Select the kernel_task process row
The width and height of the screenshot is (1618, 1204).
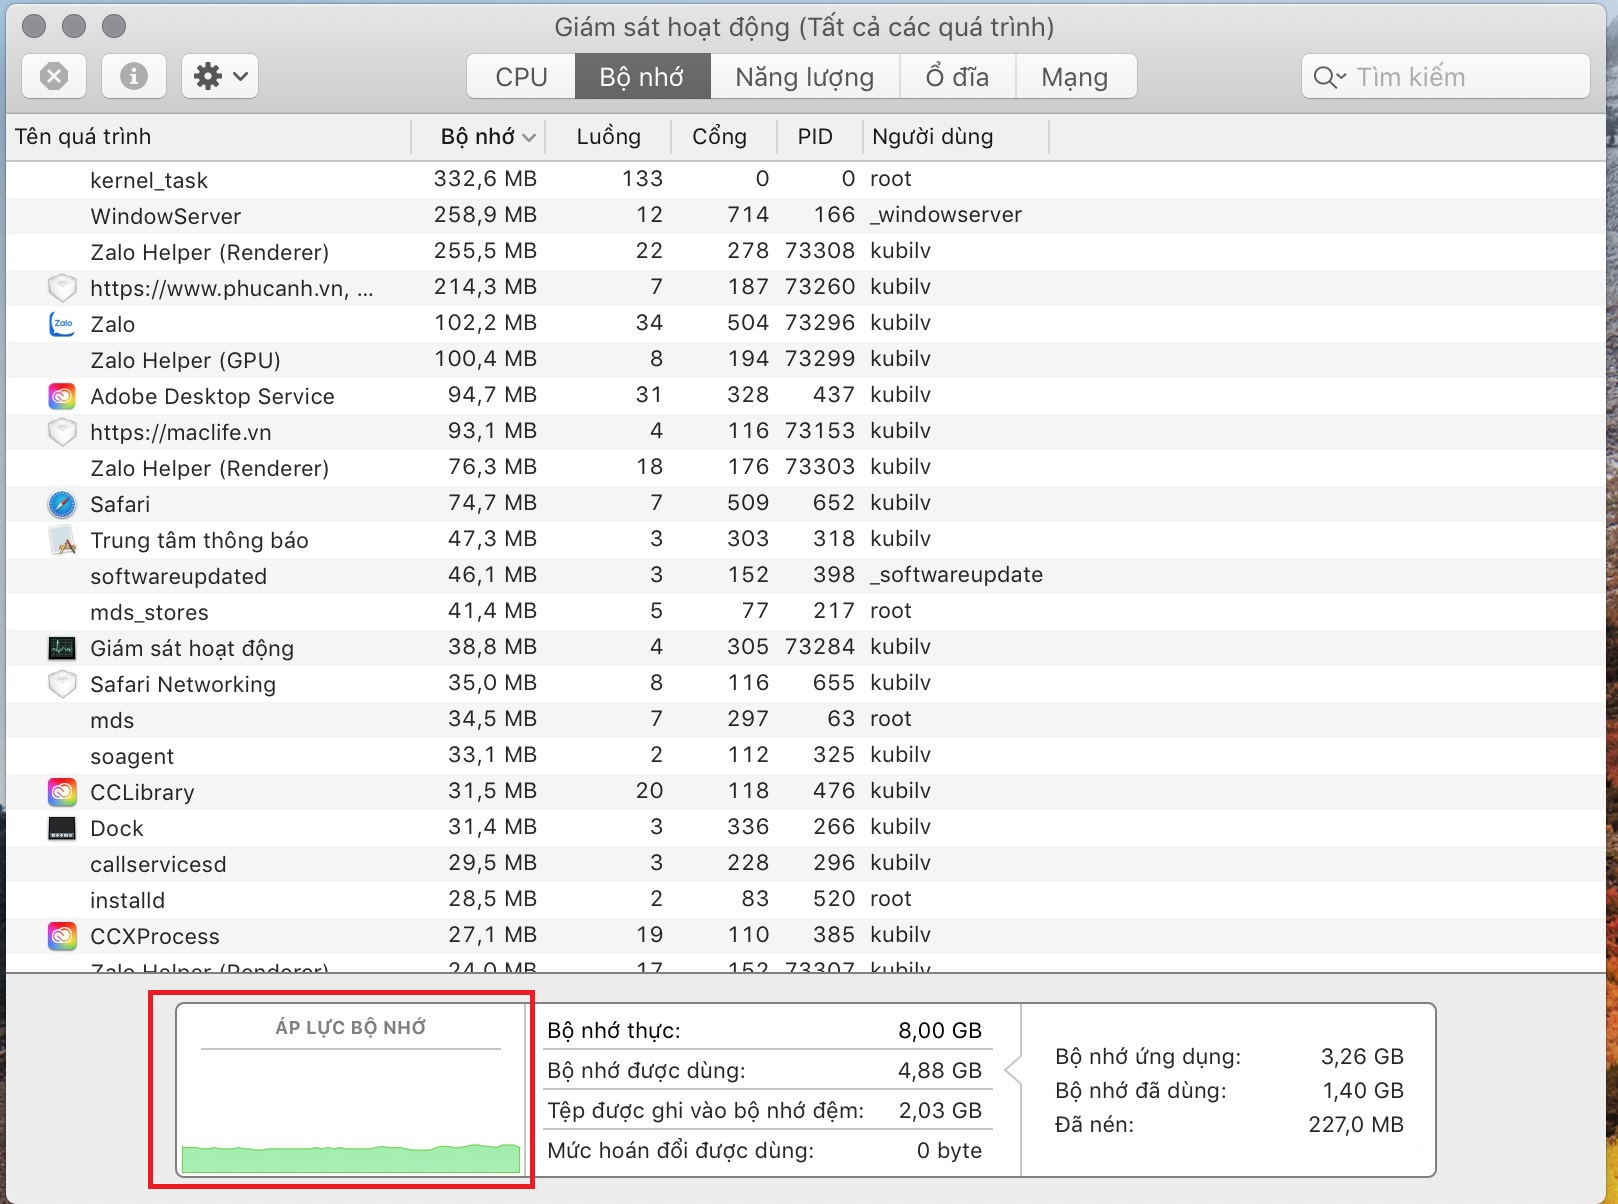[x=806, y=179]
